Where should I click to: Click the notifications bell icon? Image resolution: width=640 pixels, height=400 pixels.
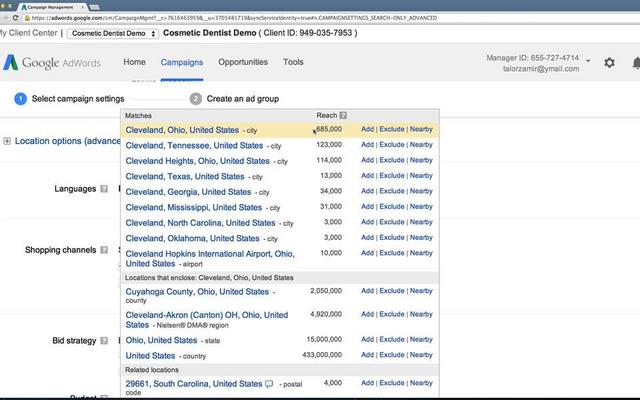click(636, 62)
